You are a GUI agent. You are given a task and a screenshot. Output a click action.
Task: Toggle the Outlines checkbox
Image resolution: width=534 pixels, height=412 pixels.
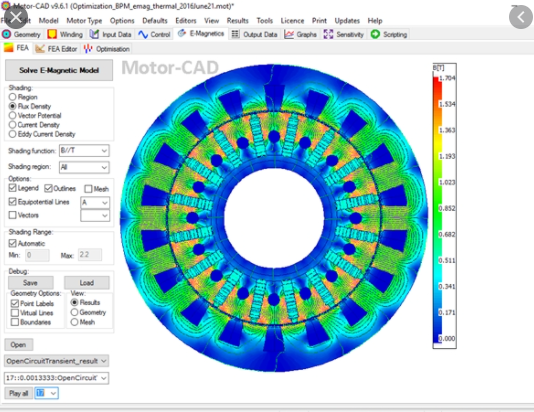(x=48, y=188)
